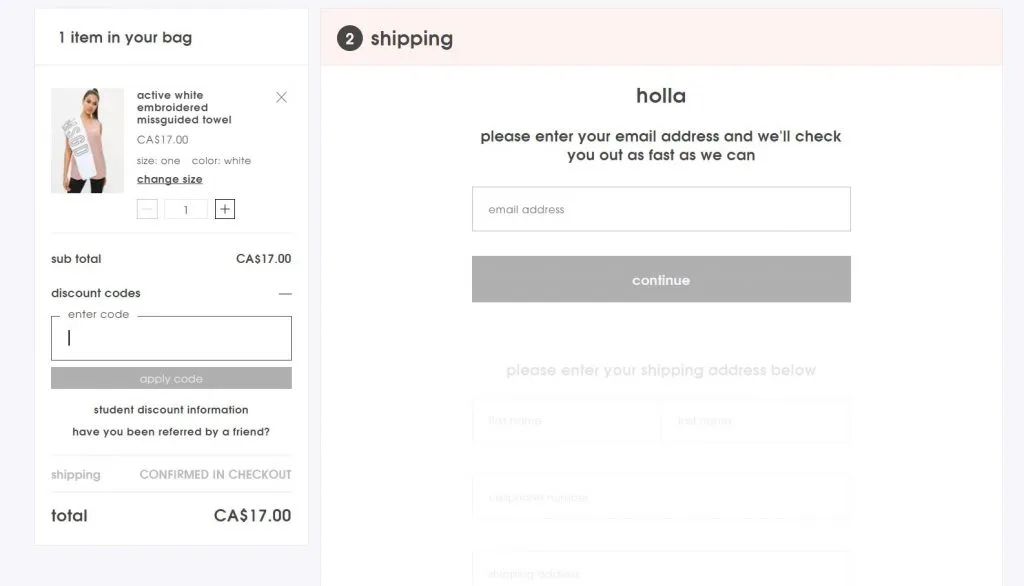Decrease quantity with minus button
1024x586 pixels.
(x=147, y=209)
